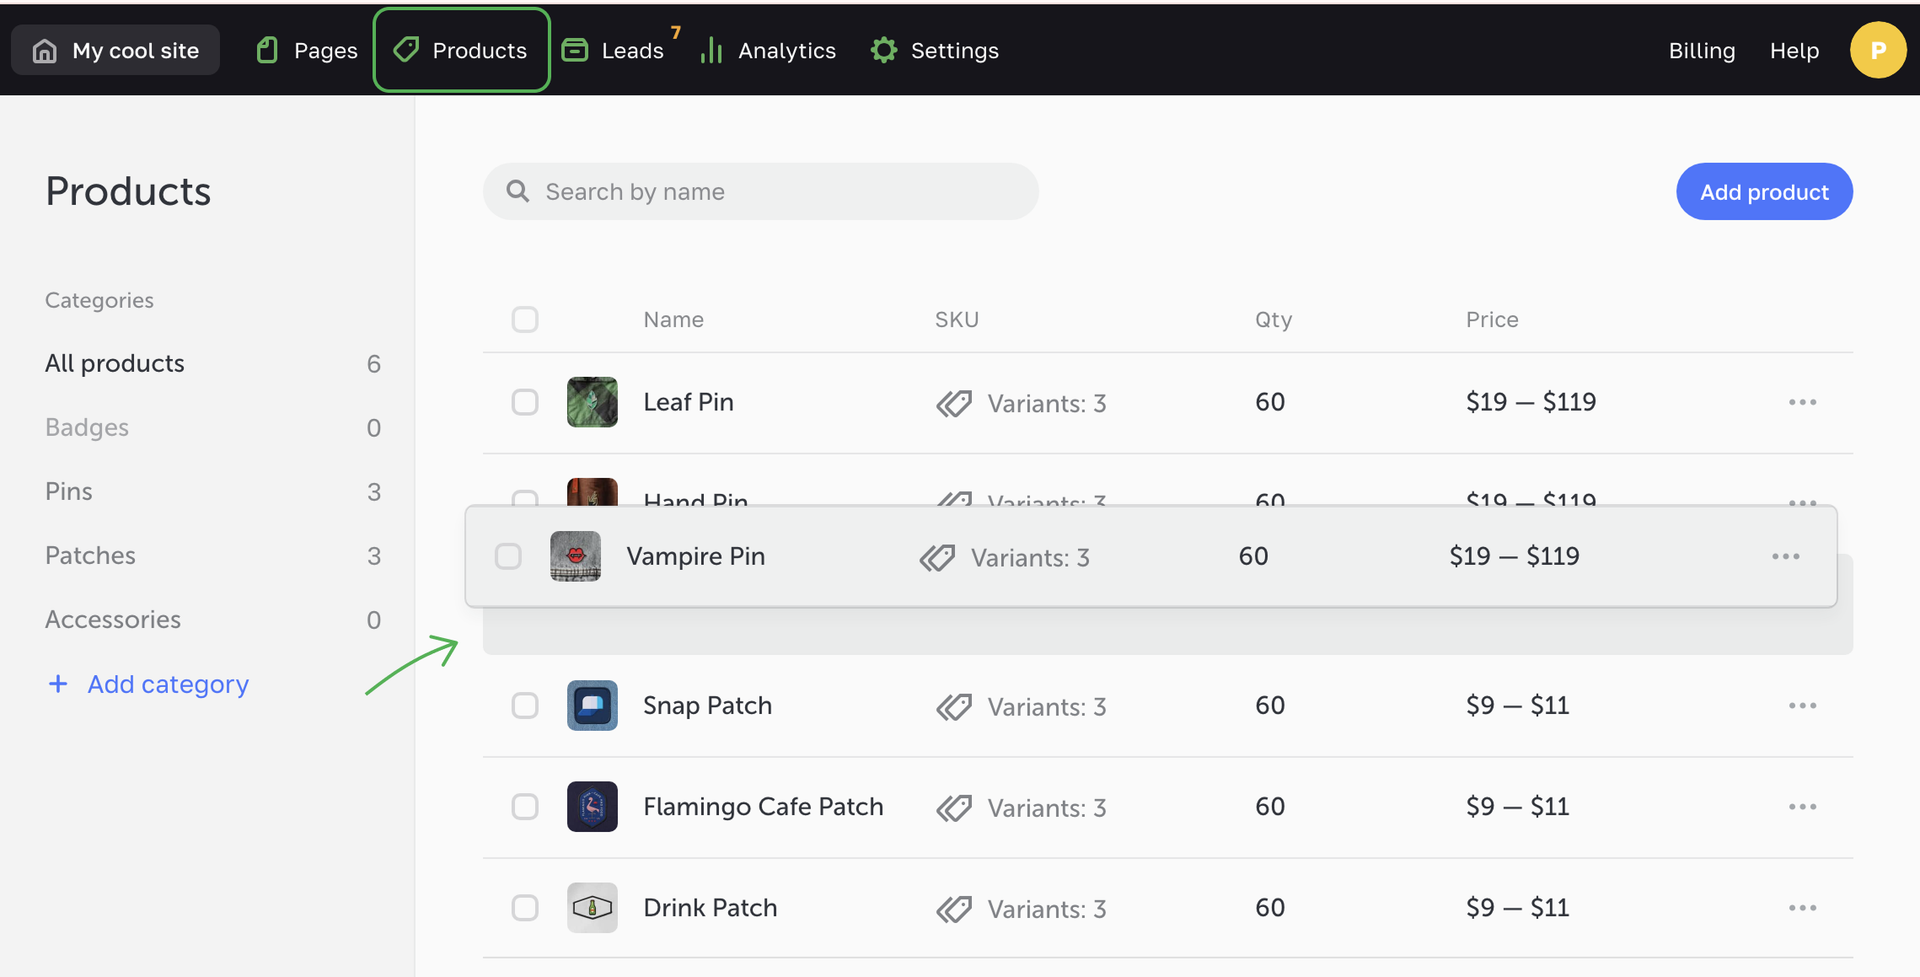Check the Drink Patch row checkbox
The width and height of the screenshot is (1920, 977).
(525, 908)
